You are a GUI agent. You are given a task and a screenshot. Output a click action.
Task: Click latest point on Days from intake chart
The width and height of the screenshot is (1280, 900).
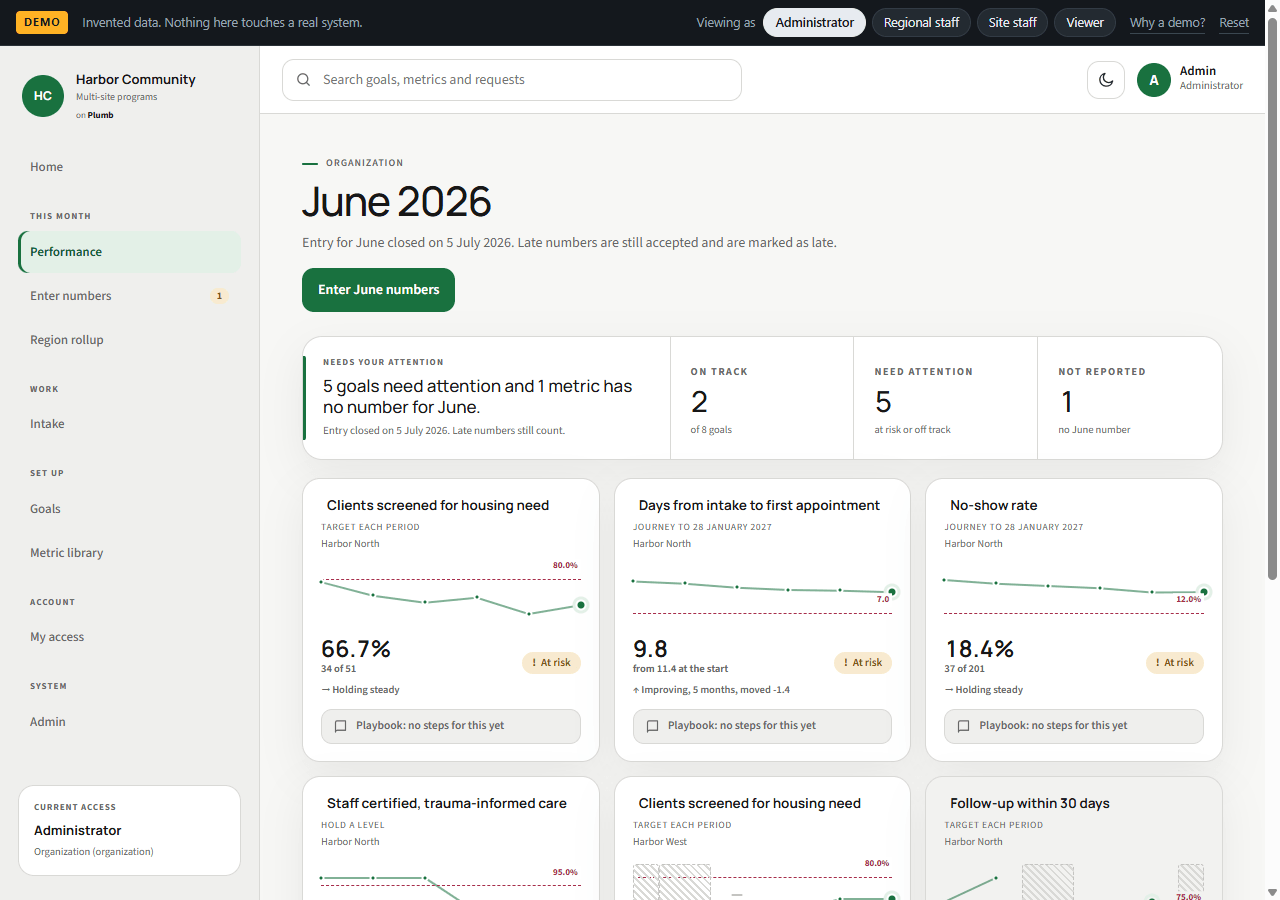892,592
